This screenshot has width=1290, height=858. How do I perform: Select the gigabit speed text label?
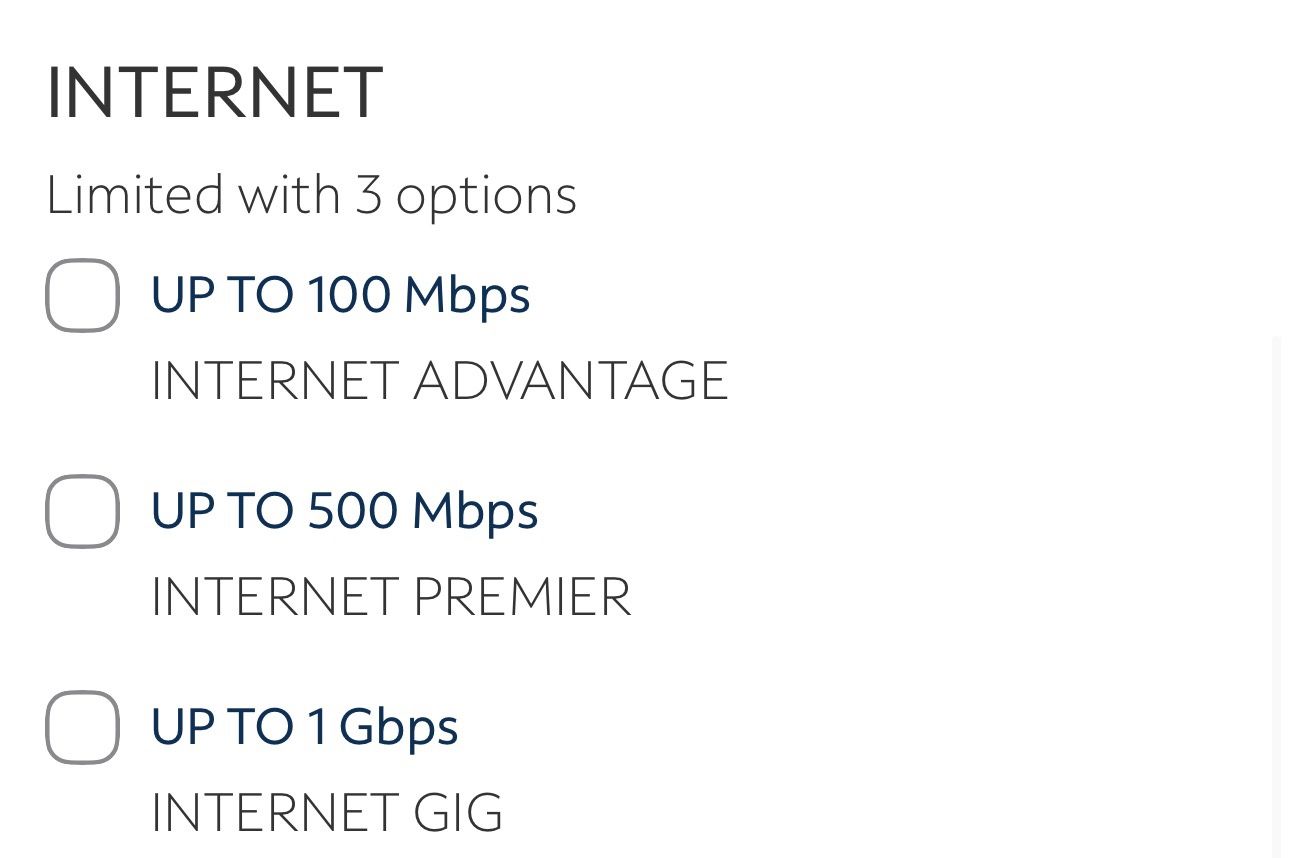304,727
